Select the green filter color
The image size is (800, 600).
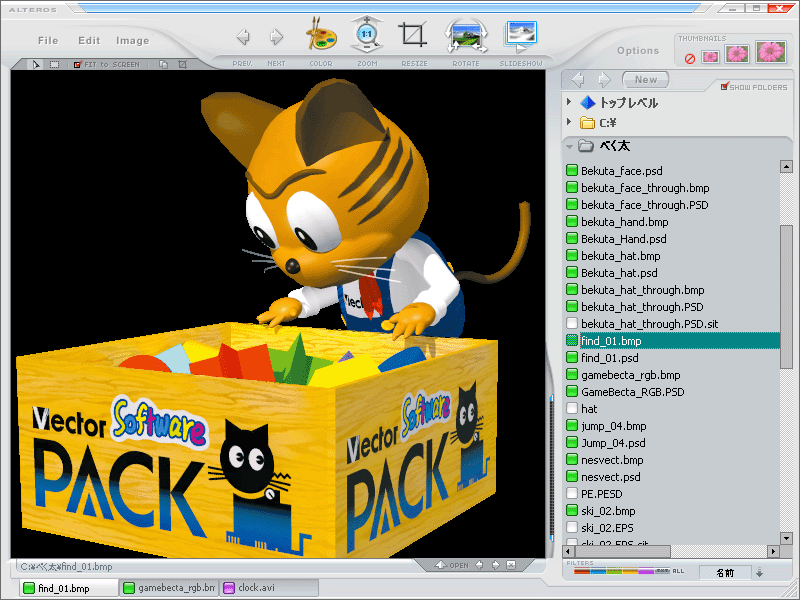pyautogui.click(x=614, y=571)
